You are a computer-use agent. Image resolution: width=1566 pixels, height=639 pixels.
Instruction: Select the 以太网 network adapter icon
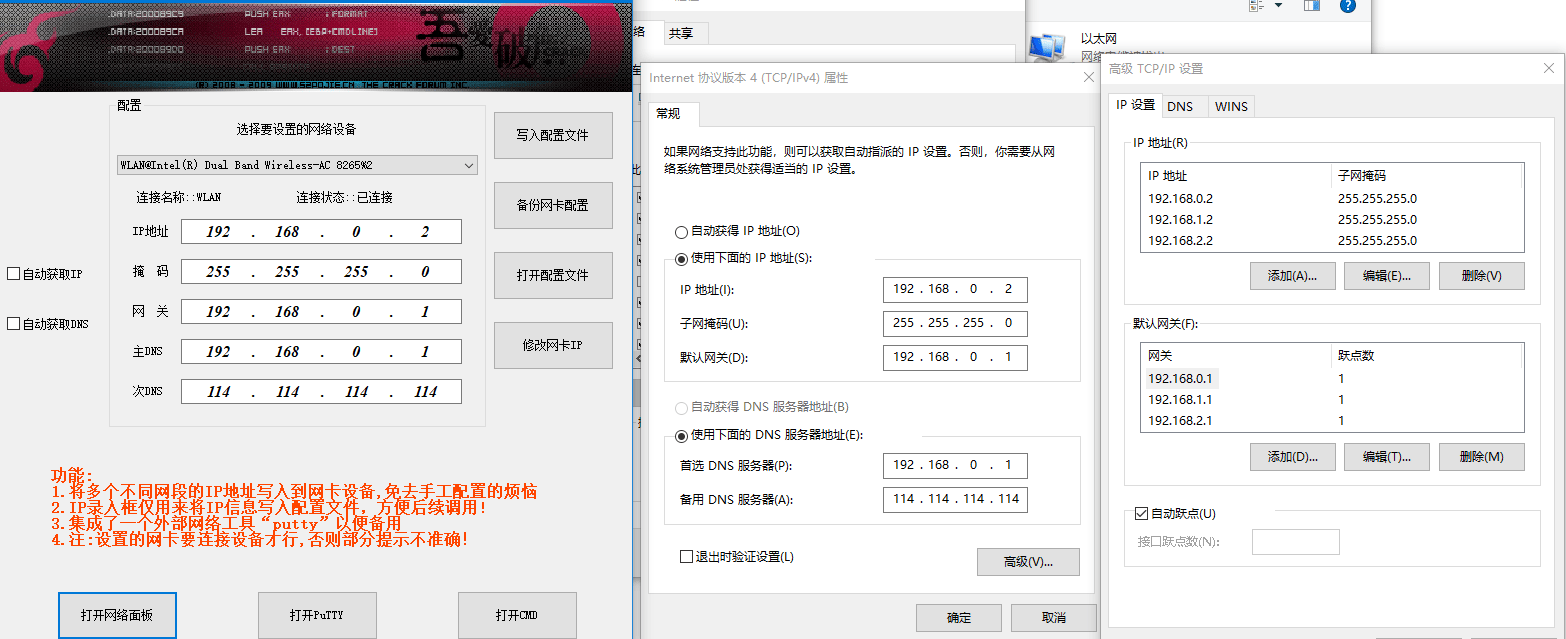coord(1046,46)
